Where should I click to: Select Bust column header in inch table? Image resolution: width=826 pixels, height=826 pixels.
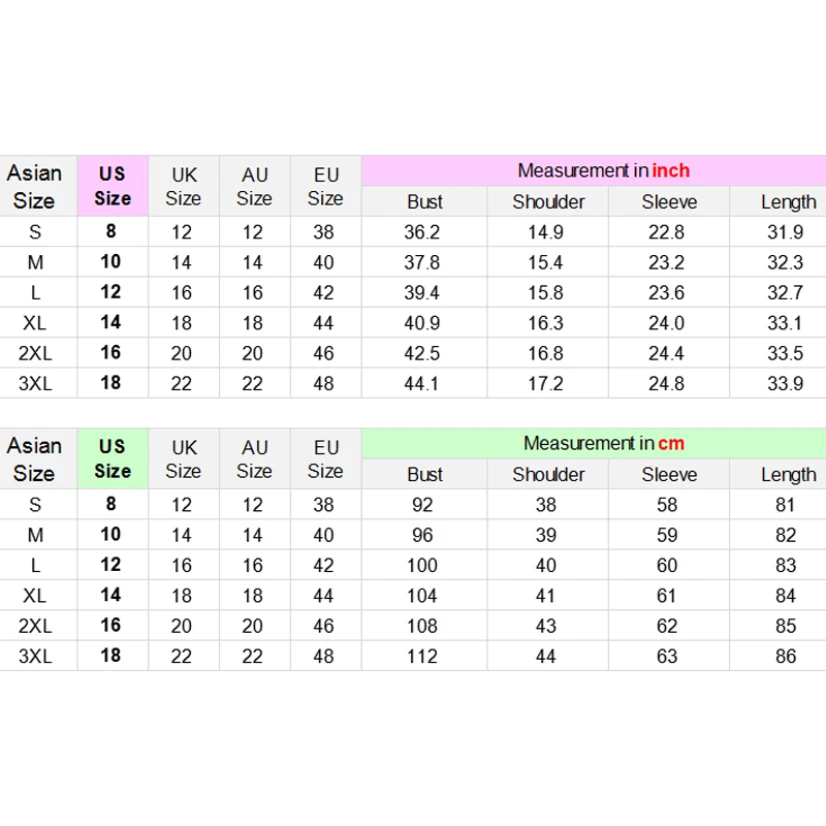424,202
